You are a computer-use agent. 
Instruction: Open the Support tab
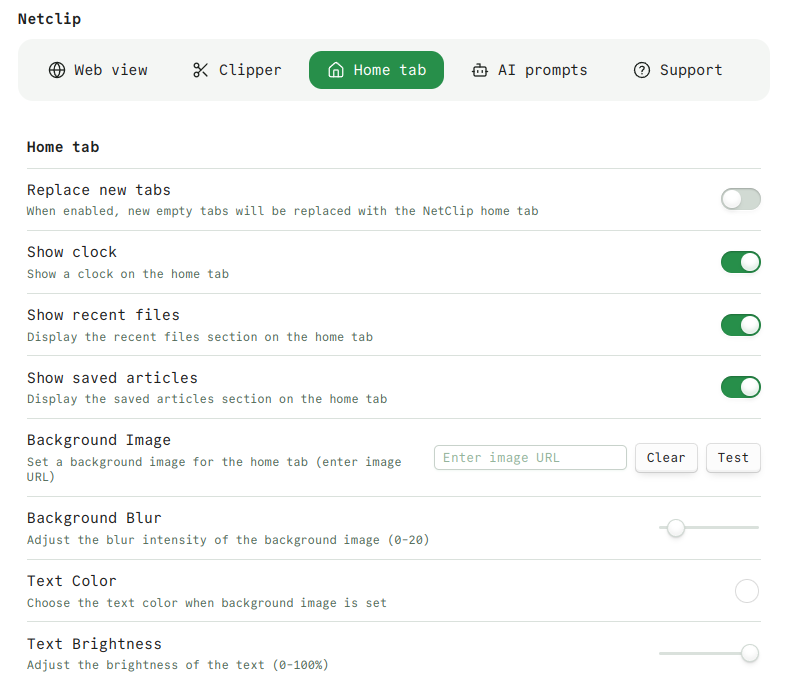(678, 70)
